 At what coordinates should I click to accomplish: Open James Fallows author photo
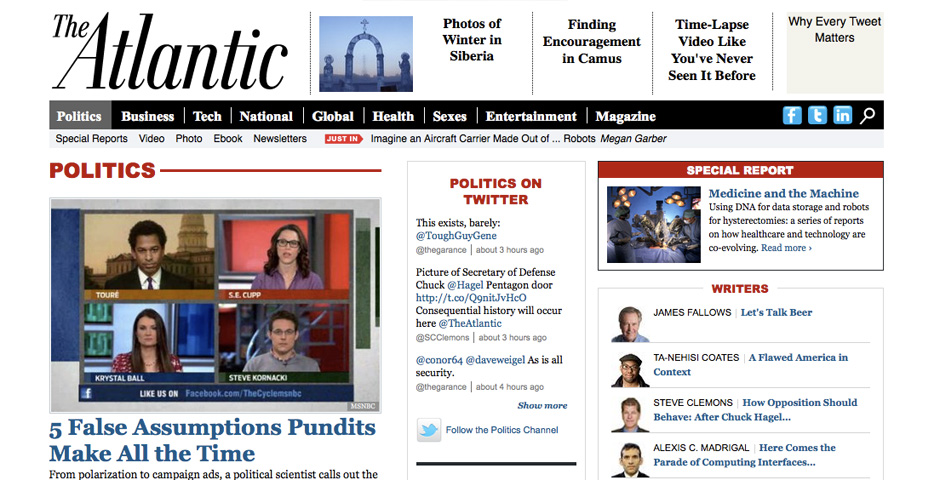630,324
